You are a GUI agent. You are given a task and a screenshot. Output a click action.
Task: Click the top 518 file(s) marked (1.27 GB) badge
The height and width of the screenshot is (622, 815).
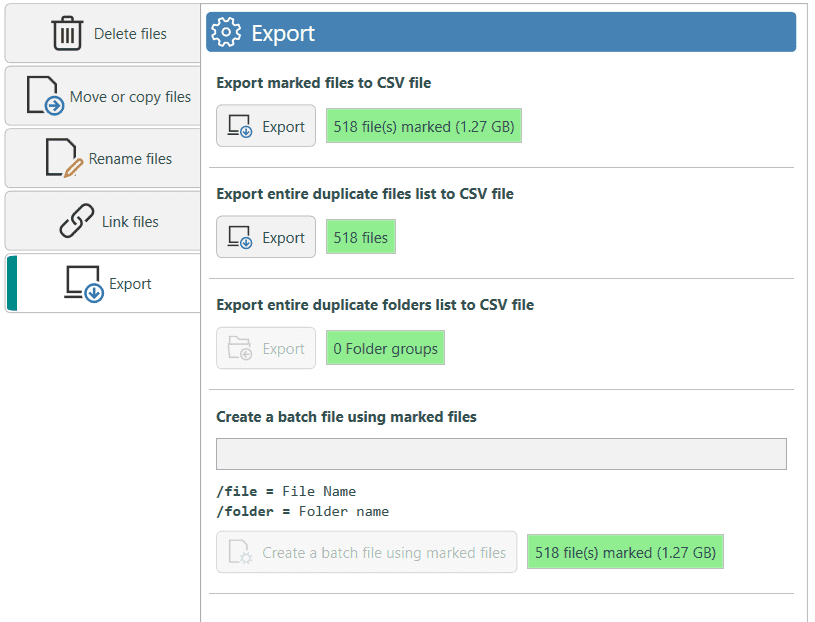coord(424,127)
